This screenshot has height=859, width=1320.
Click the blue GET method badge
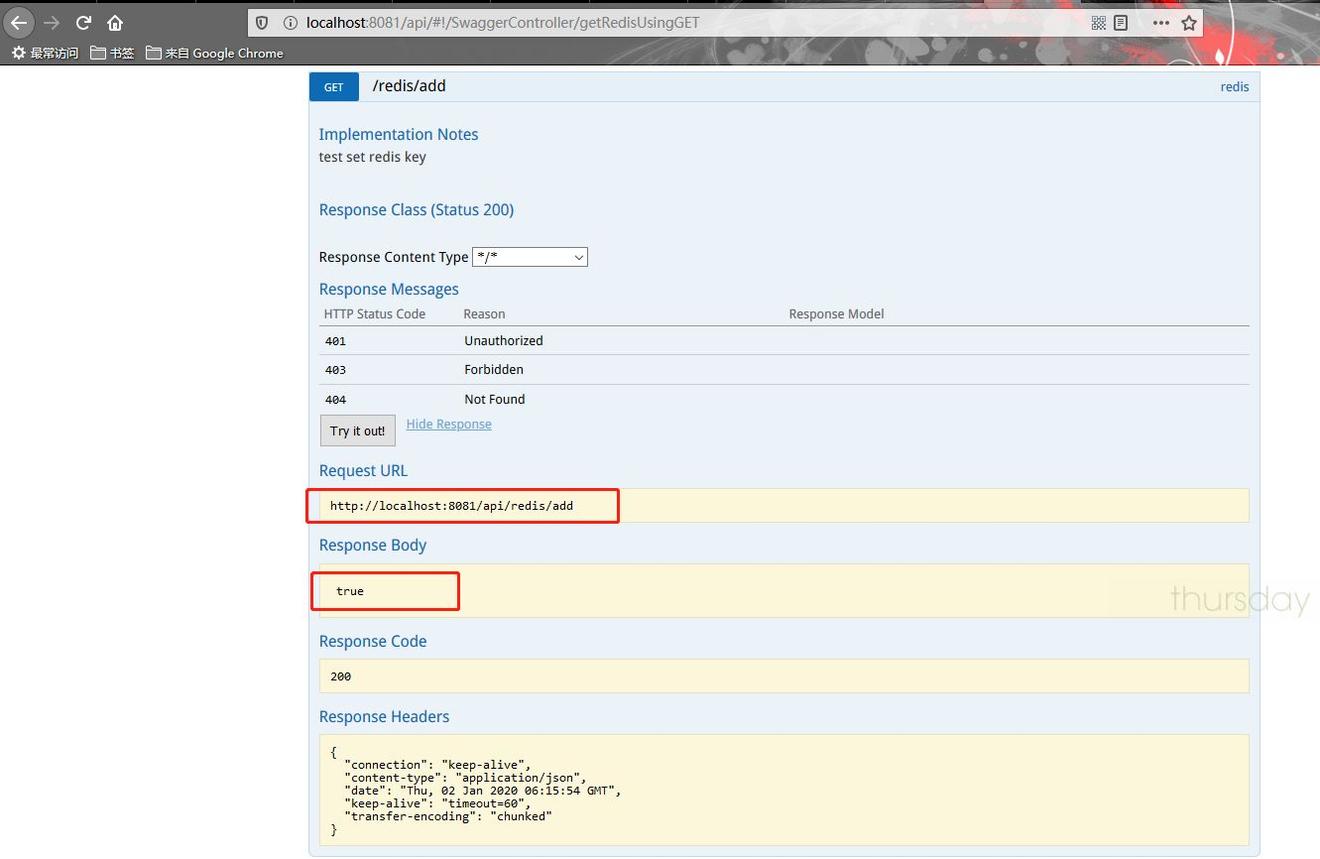coord(334,87)
